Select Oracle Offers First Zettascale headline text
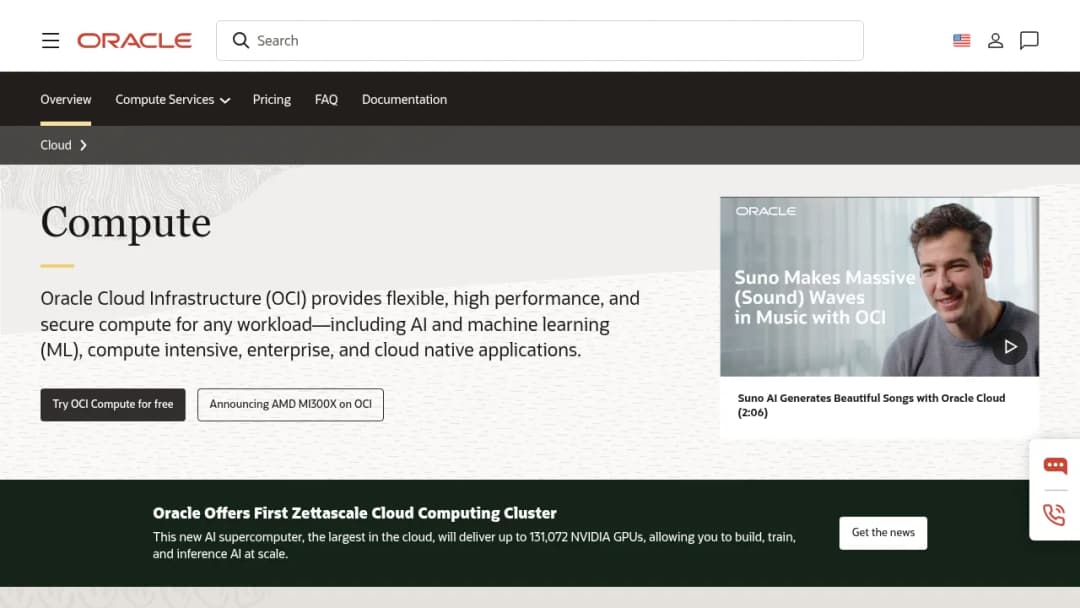 [354, 513]
